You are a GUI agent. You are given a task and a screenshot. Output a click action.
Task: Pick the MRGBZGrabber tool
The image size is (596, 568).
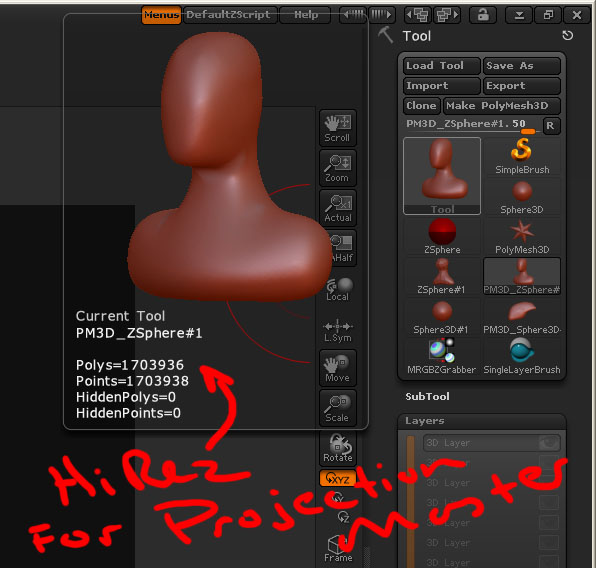pyautogui.click(x=442, y=357)
